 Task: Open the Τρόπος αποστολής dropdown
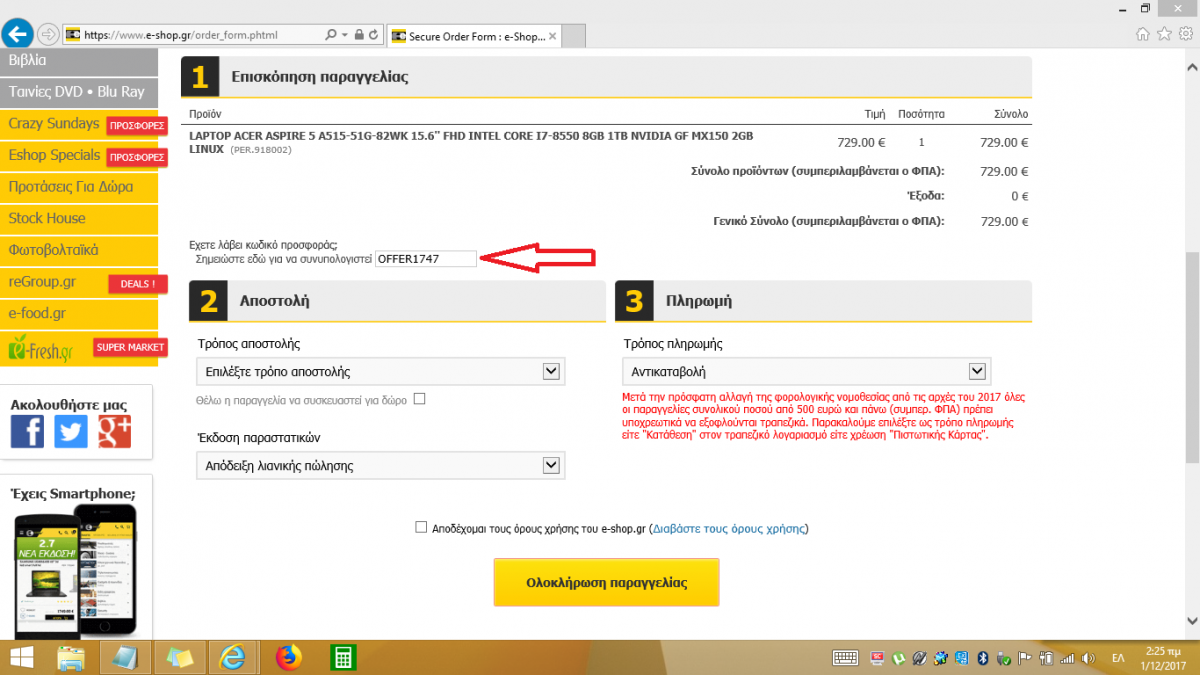tap(381, 371)
